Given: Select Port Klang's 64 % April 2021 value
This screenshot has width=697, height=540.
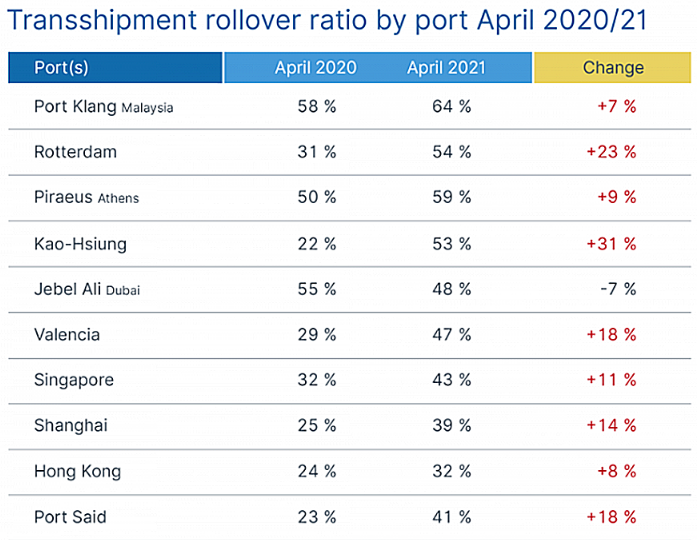Looking at the screenshot, I should coord(451,107).
